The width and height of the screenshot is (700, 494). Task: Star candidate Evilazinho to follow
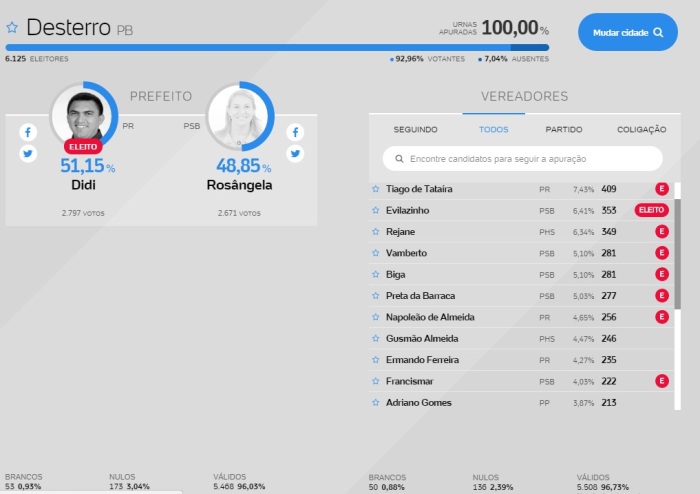tap(376, 210)
